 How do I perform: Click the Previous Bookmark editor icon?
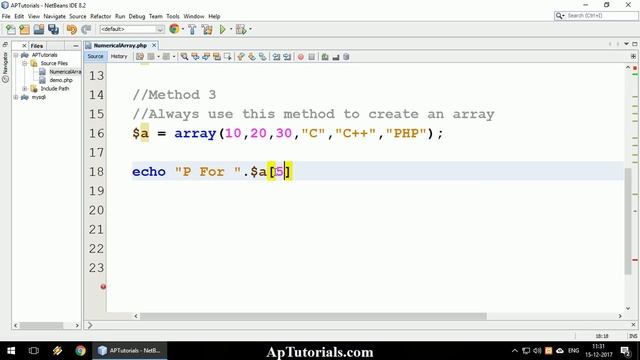coord(241,57)
